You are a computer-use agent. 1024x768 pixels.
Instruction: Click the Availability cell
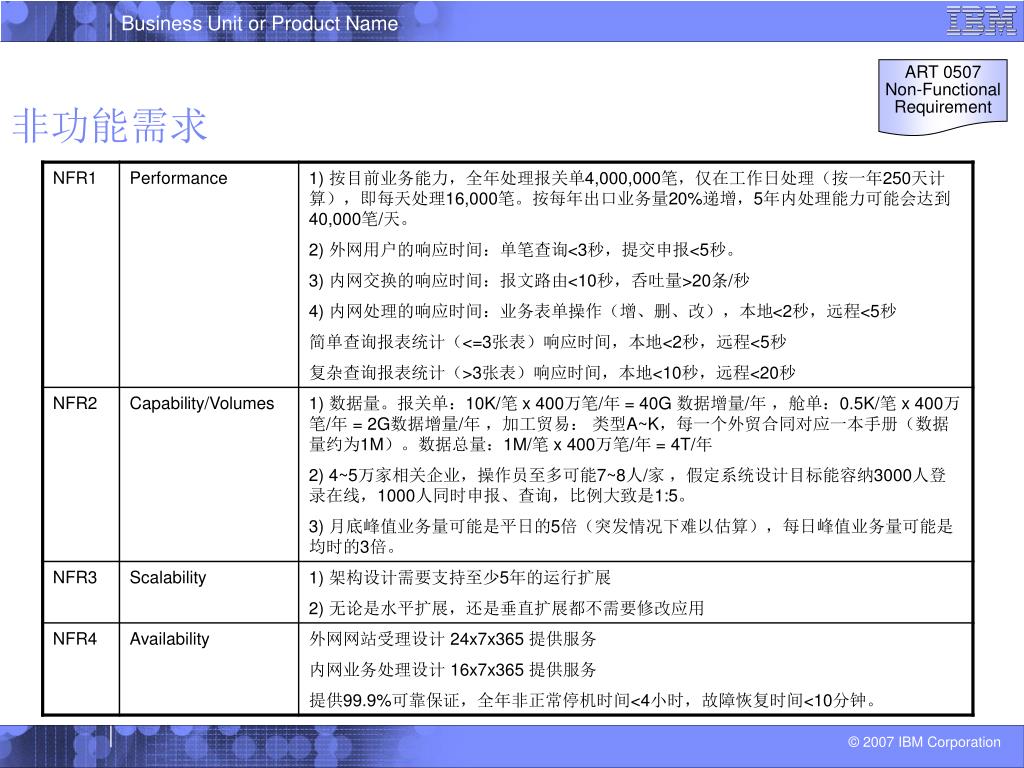[209, 669]
